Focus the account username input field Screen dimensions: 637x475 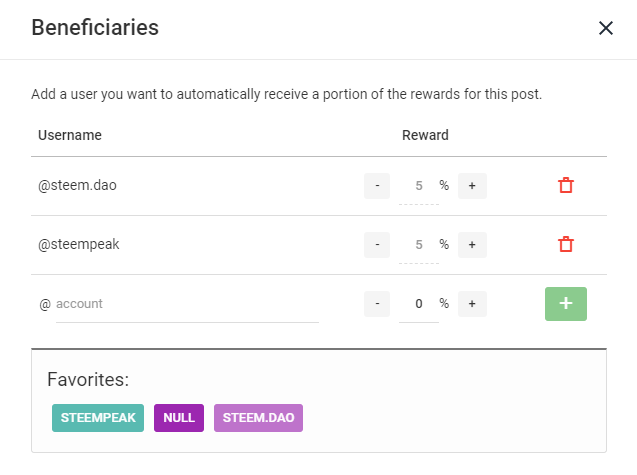tap(185, 304)
